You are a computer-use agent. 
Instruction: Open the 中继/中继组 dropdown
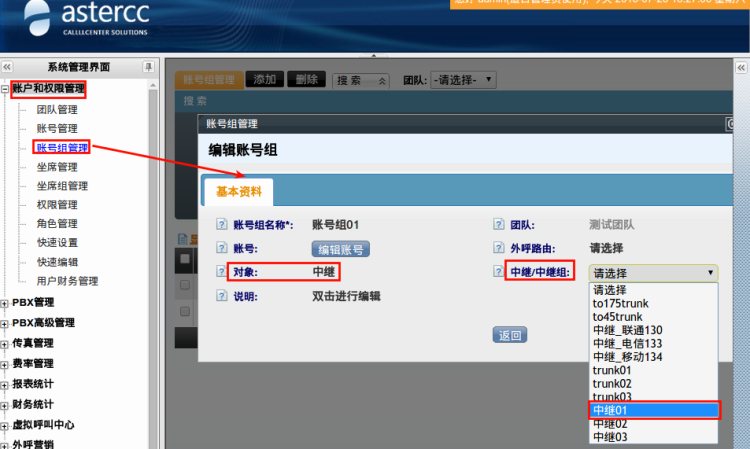pyautogui.click(x=653, y=273)
